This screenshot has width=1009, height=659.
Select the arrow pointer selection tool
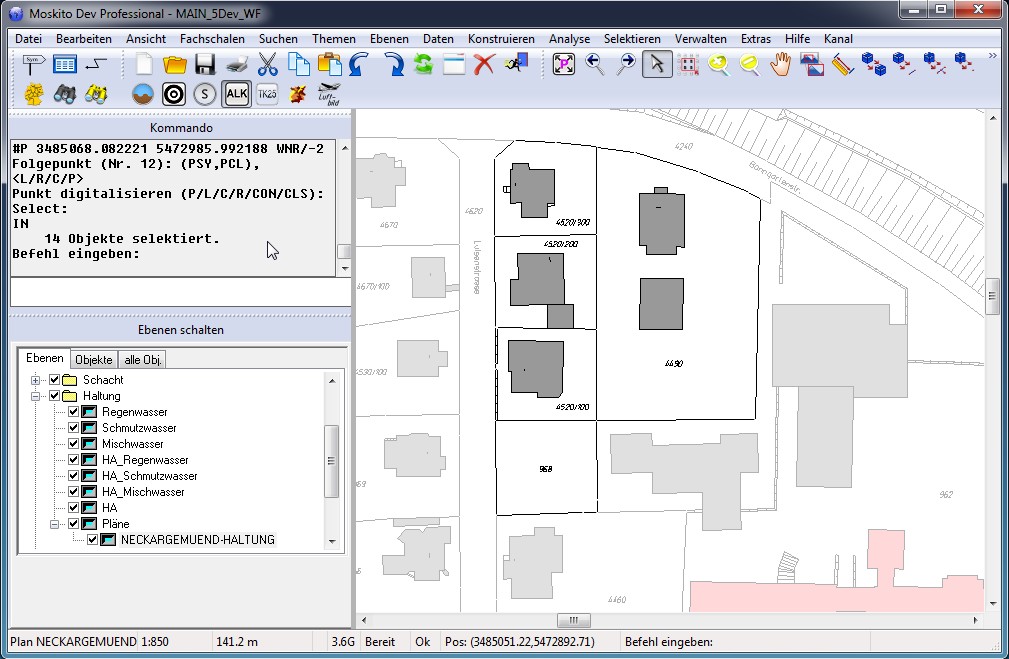[x=656, y=65]
